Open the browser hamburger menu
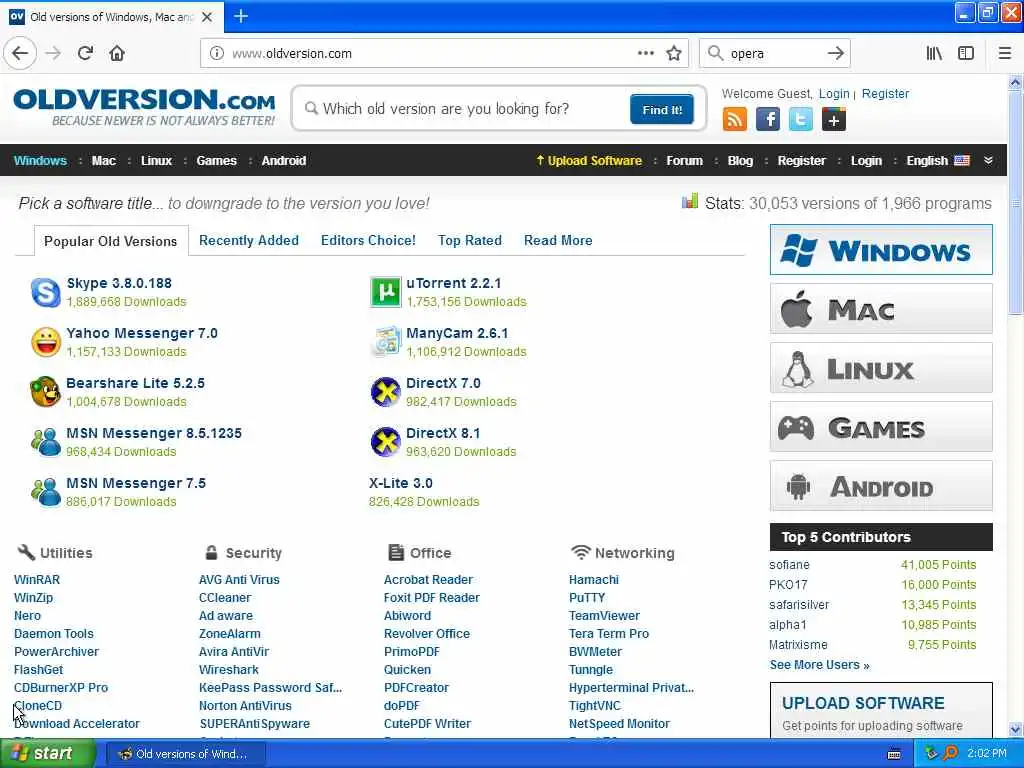Image resolution: width=1024 pixels, height=768 pixels. pos(1004,53)
